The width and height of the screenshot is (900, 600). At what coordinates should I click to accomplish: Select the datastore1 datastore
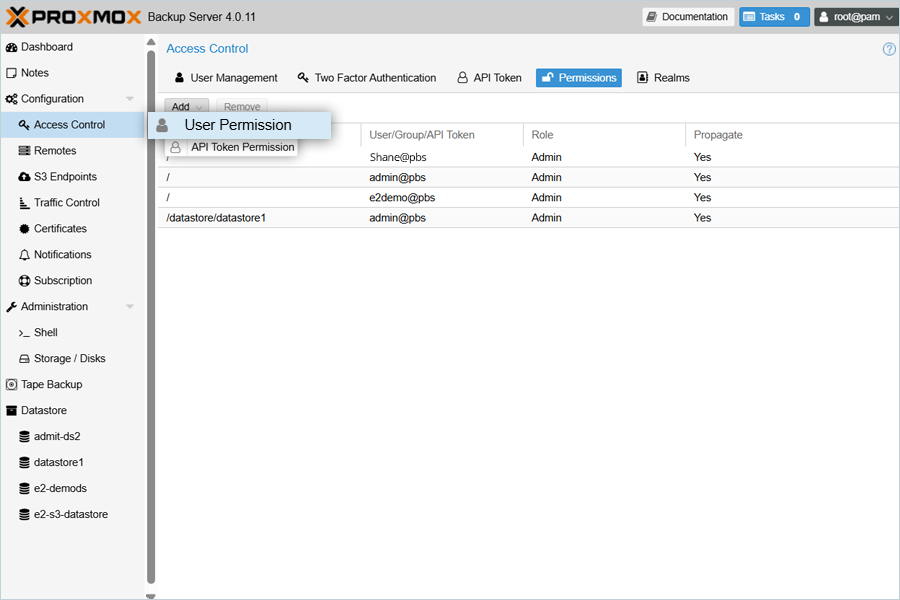(58, 463)
